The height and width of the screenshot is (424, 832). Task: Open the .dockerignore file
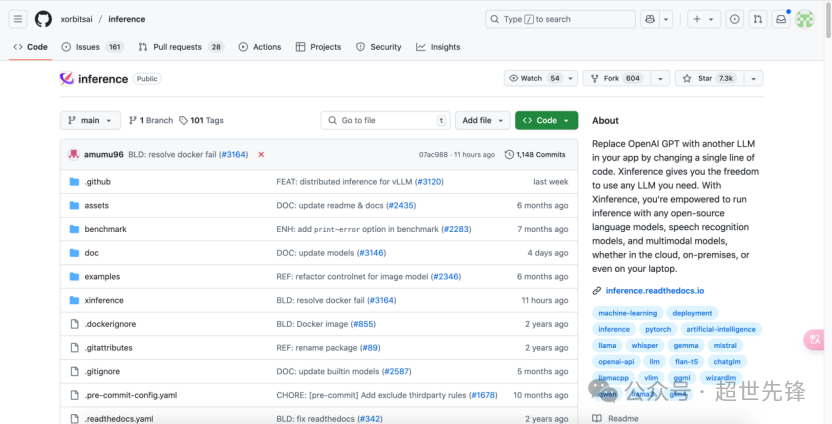110,324
